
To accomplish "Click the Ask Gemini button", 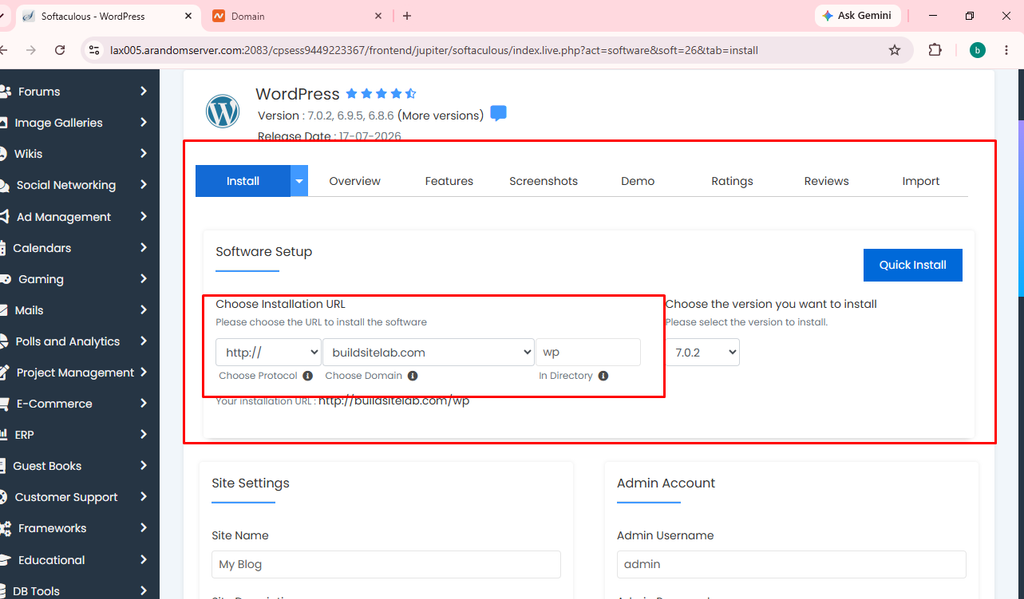I will 857,16.
